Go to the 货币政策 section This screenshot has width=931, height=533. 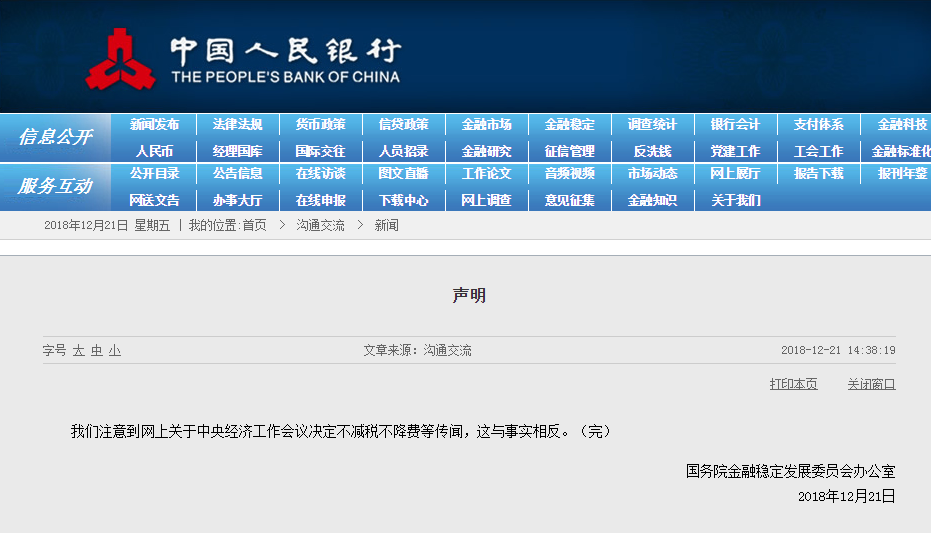point(320,125)
